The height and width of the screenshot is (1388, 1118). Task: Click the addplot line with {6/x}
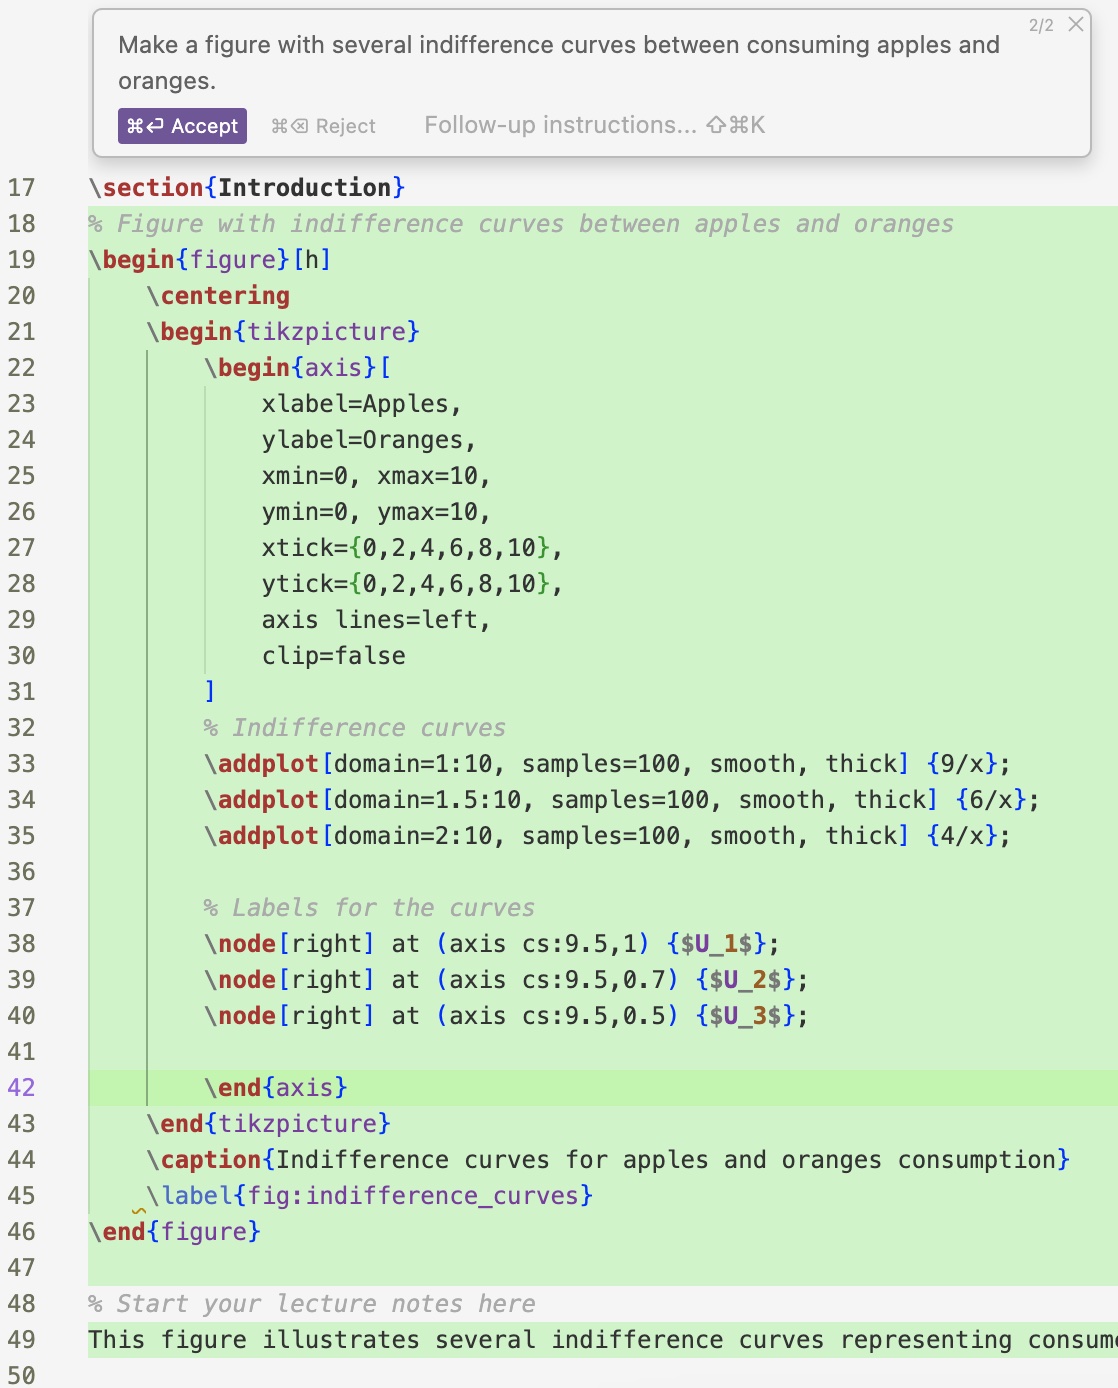622,799
